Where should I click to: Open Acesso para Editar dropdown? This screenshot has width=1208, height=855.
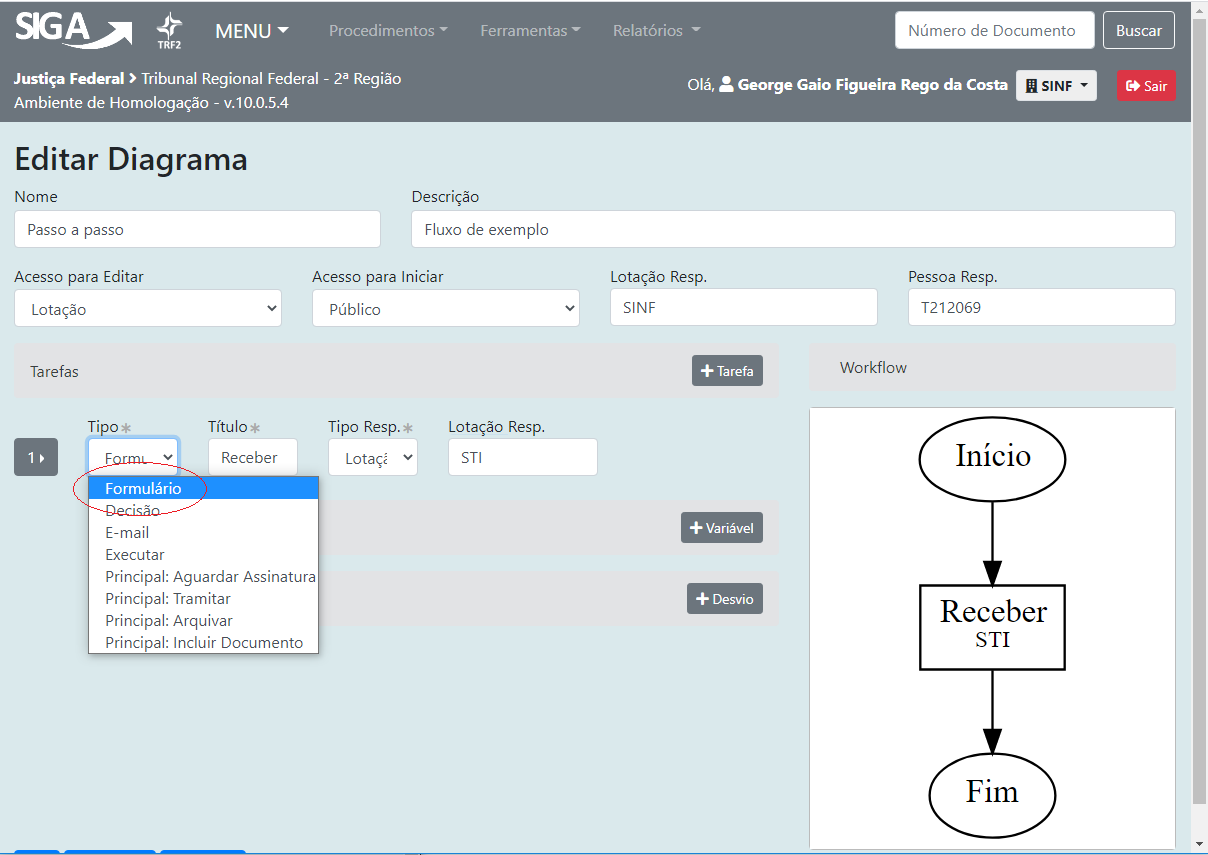click(148, 309)
